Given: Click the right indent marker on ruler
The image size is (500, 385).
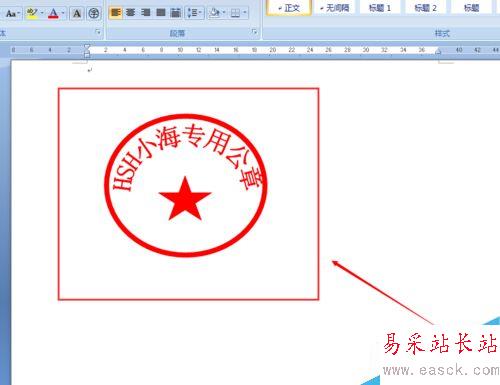Looking at the screenshot, I should pos(438,51).
